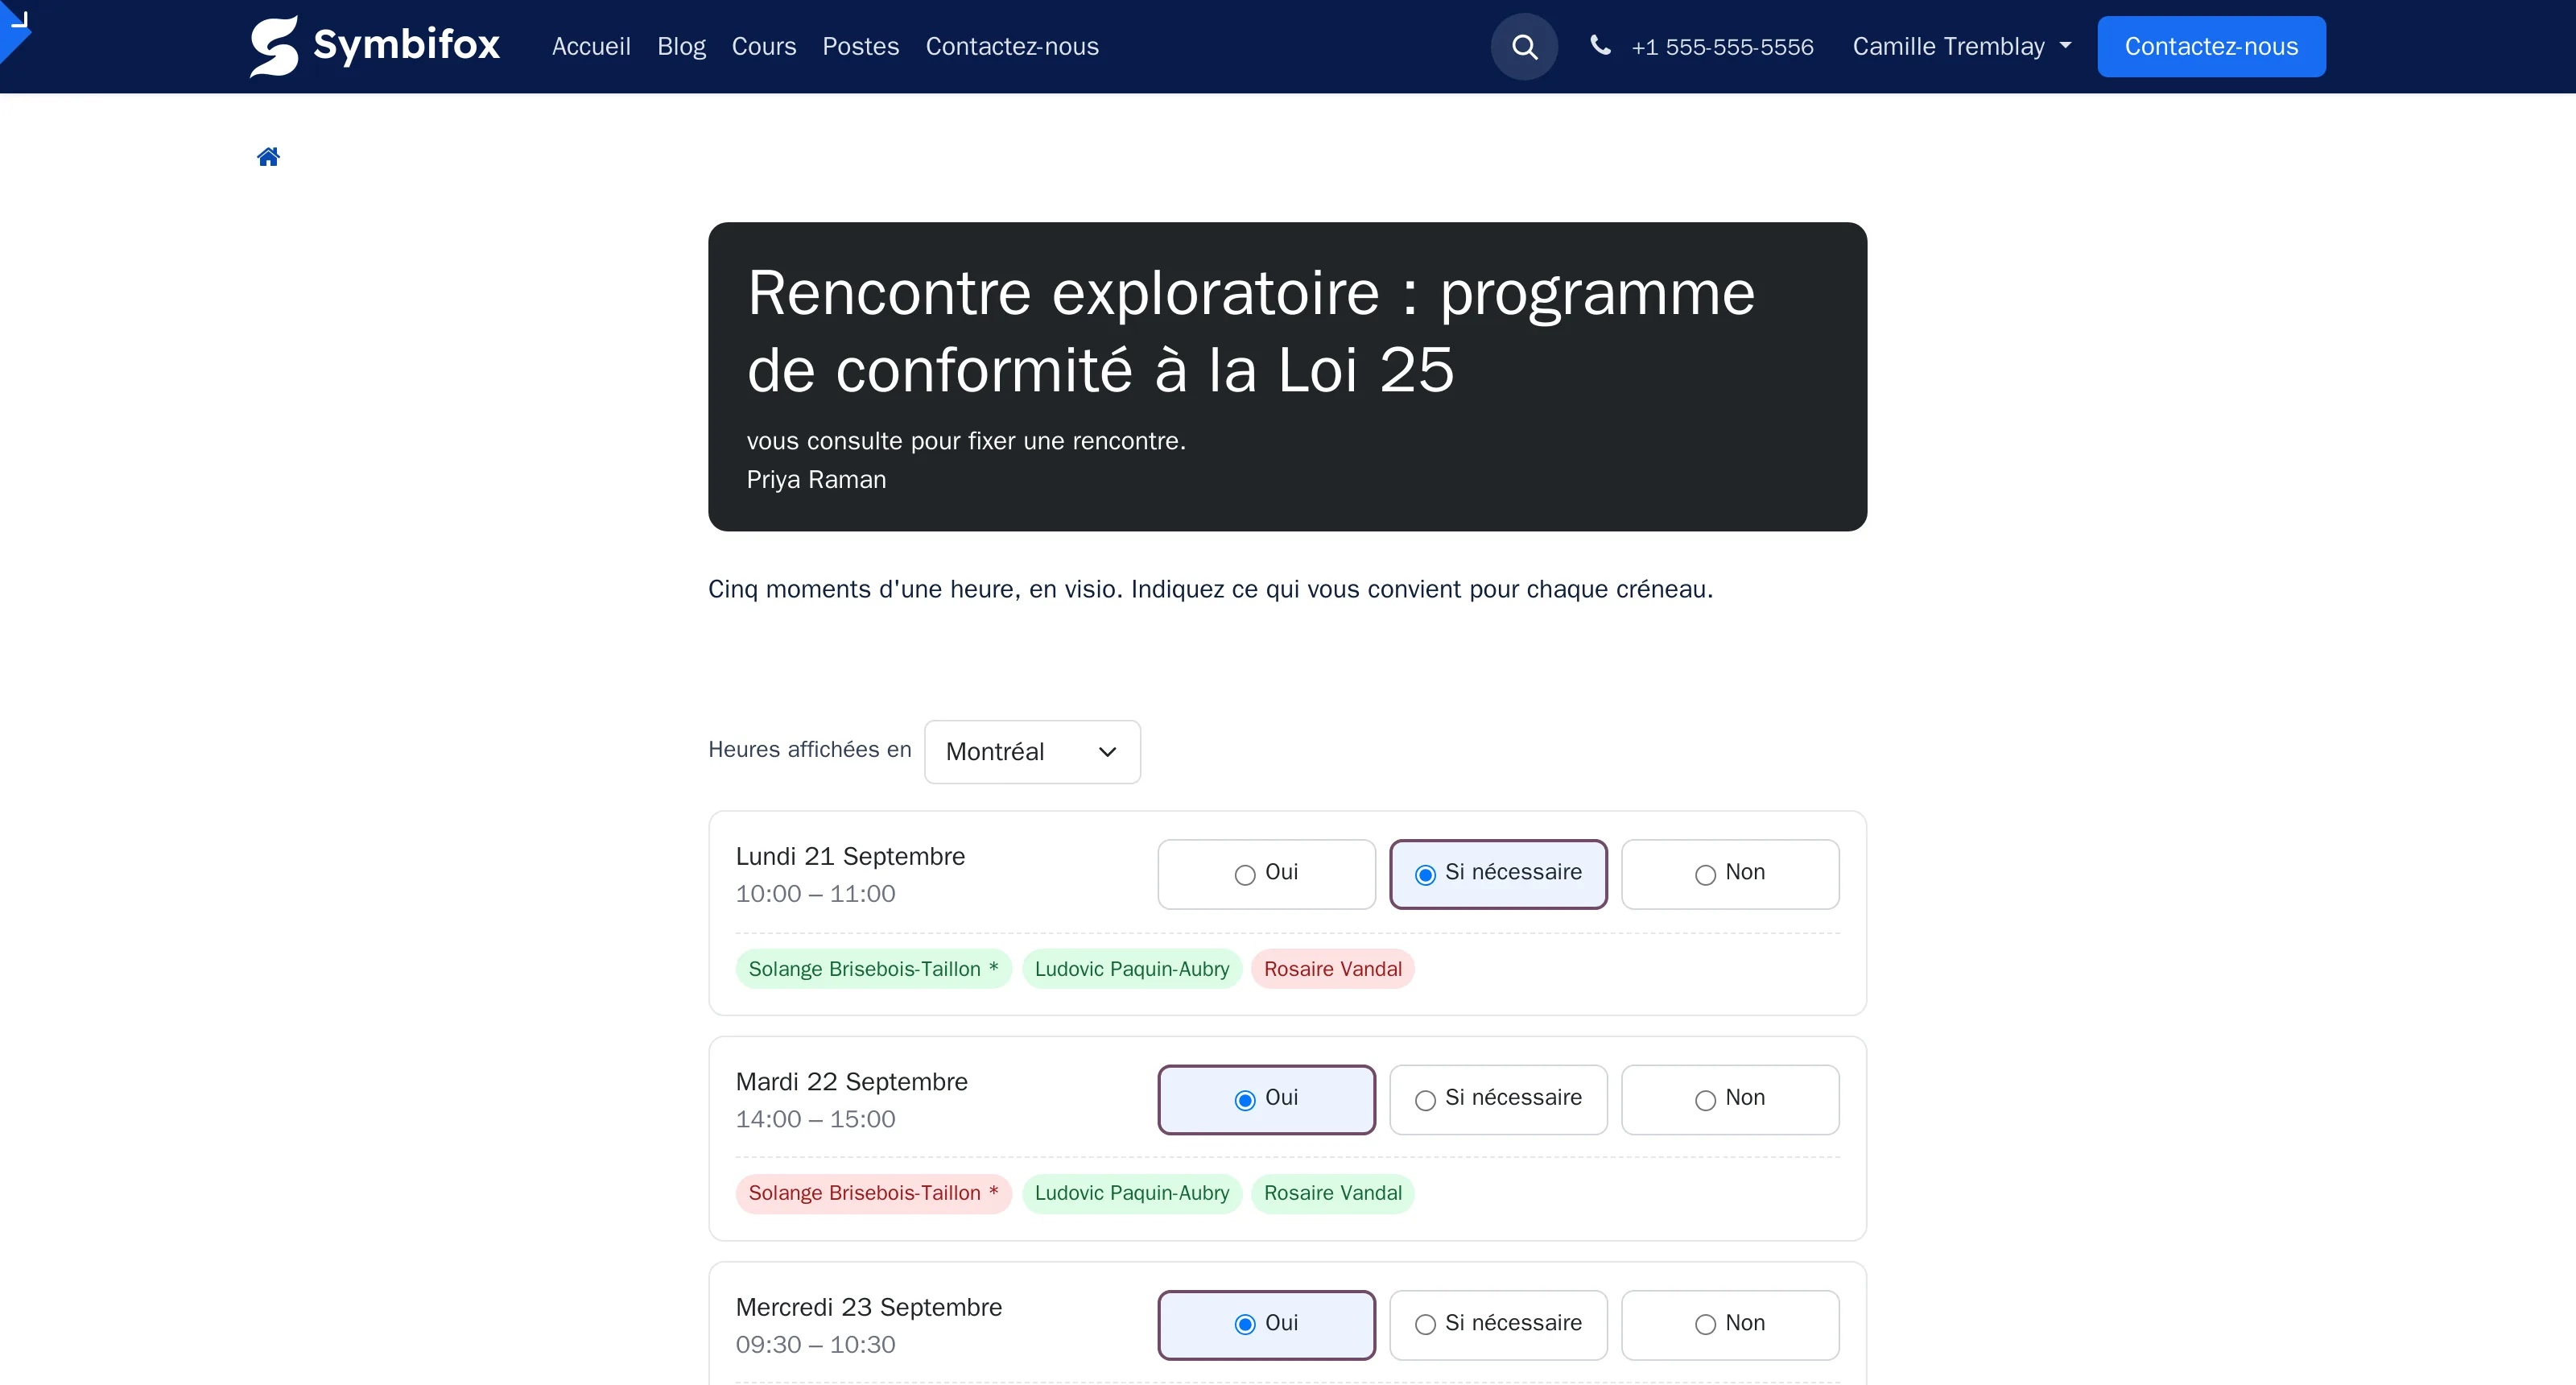The width and height of the screenshot is (2576, 1385).
Task: Go to breadcrumb home icon
Action: pos(268,157)
